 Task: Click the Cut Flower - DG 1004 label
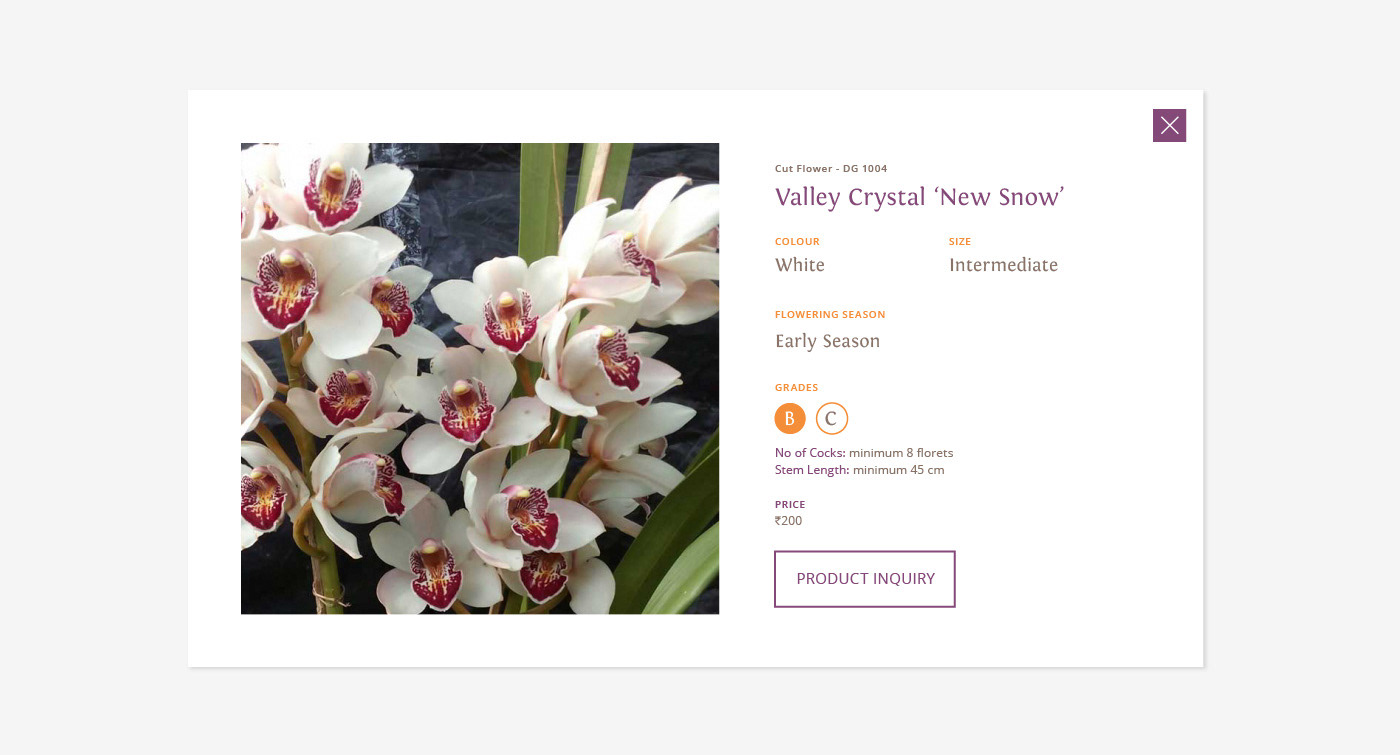coord(830,169)
